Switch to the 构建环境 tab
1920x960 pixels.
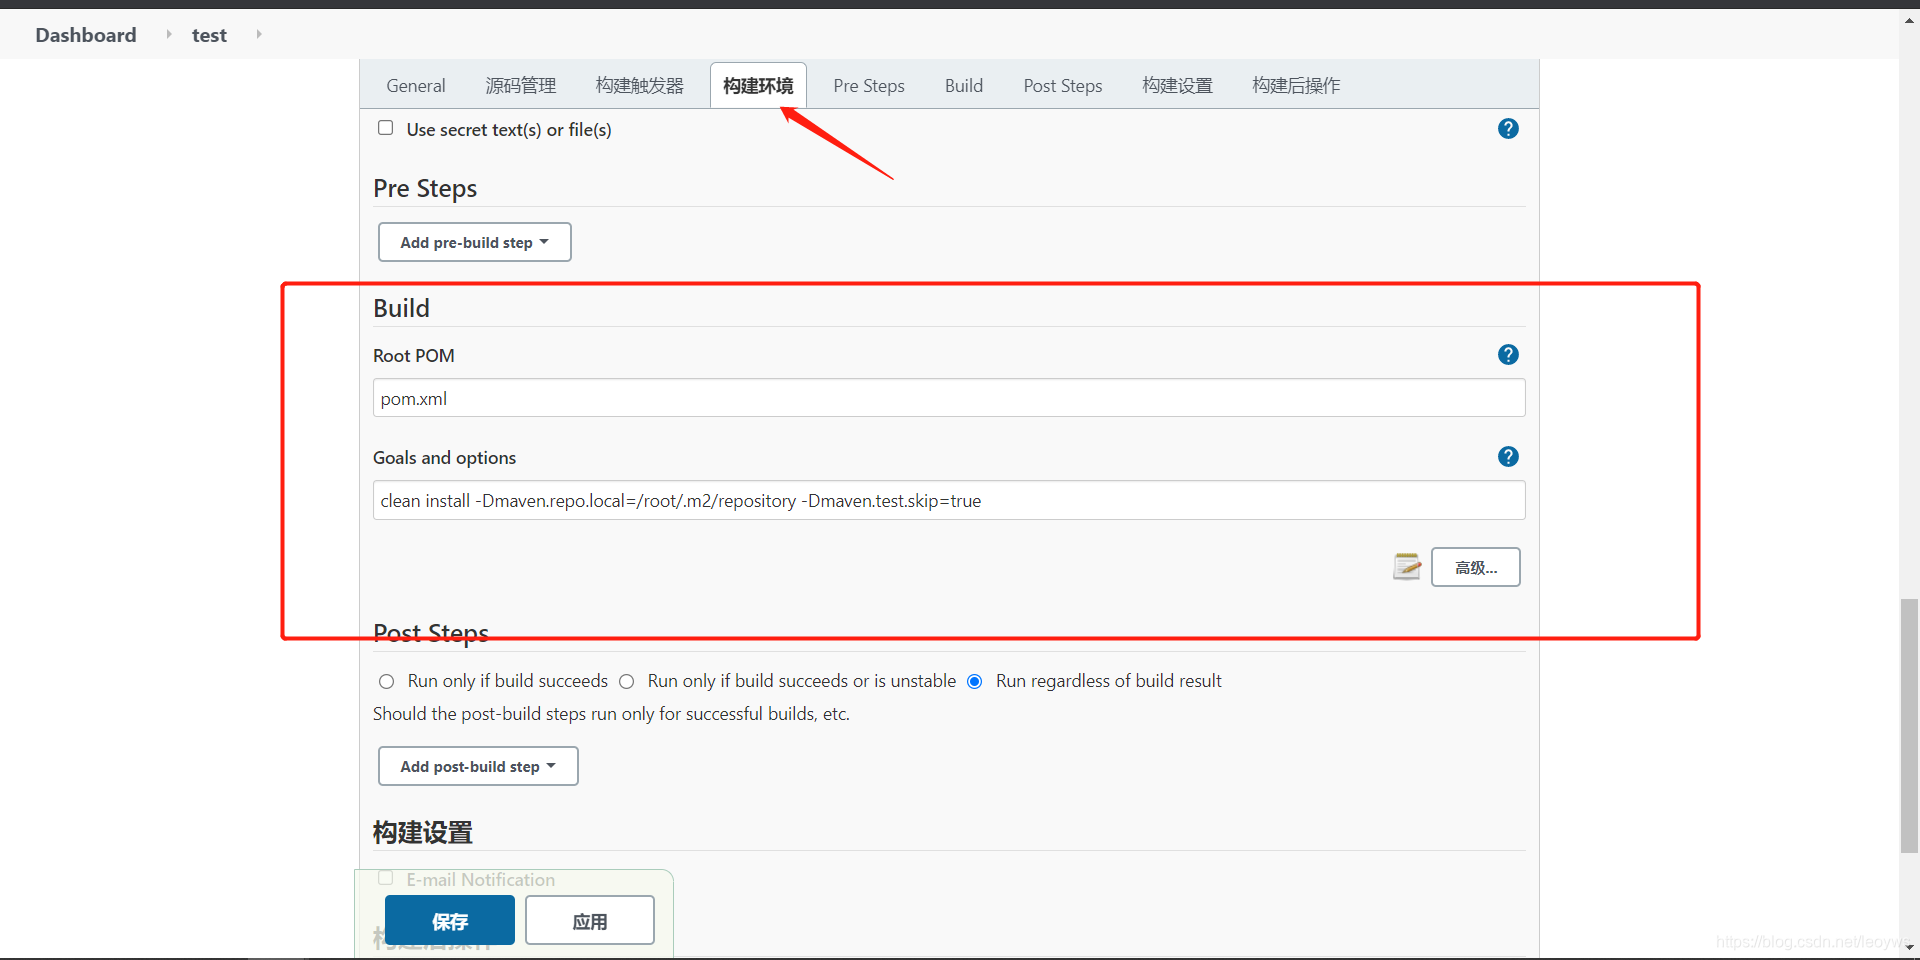pos(758,86)
